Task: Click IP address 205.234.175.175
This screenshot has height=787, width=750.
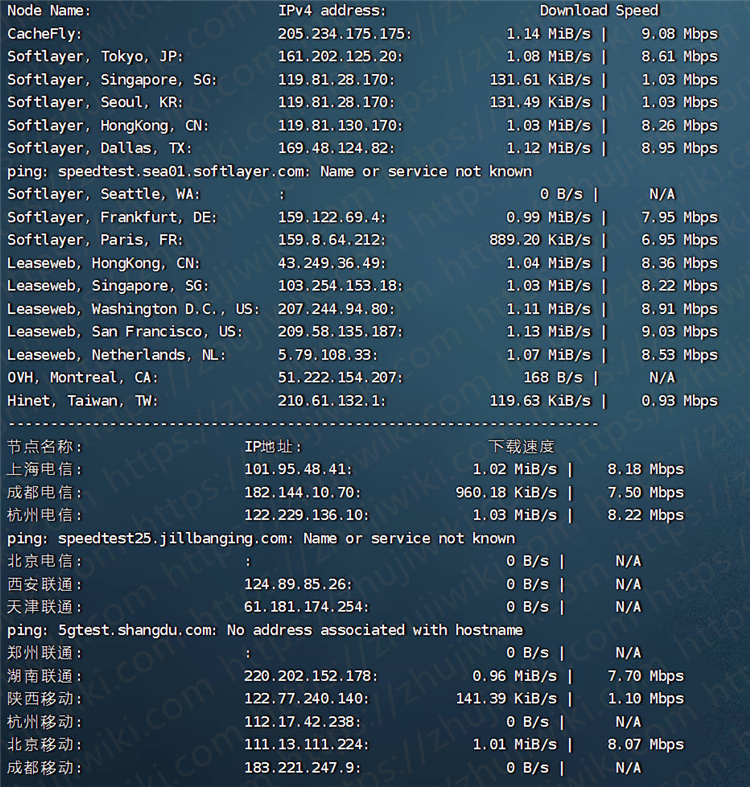Action: (344, 34)
